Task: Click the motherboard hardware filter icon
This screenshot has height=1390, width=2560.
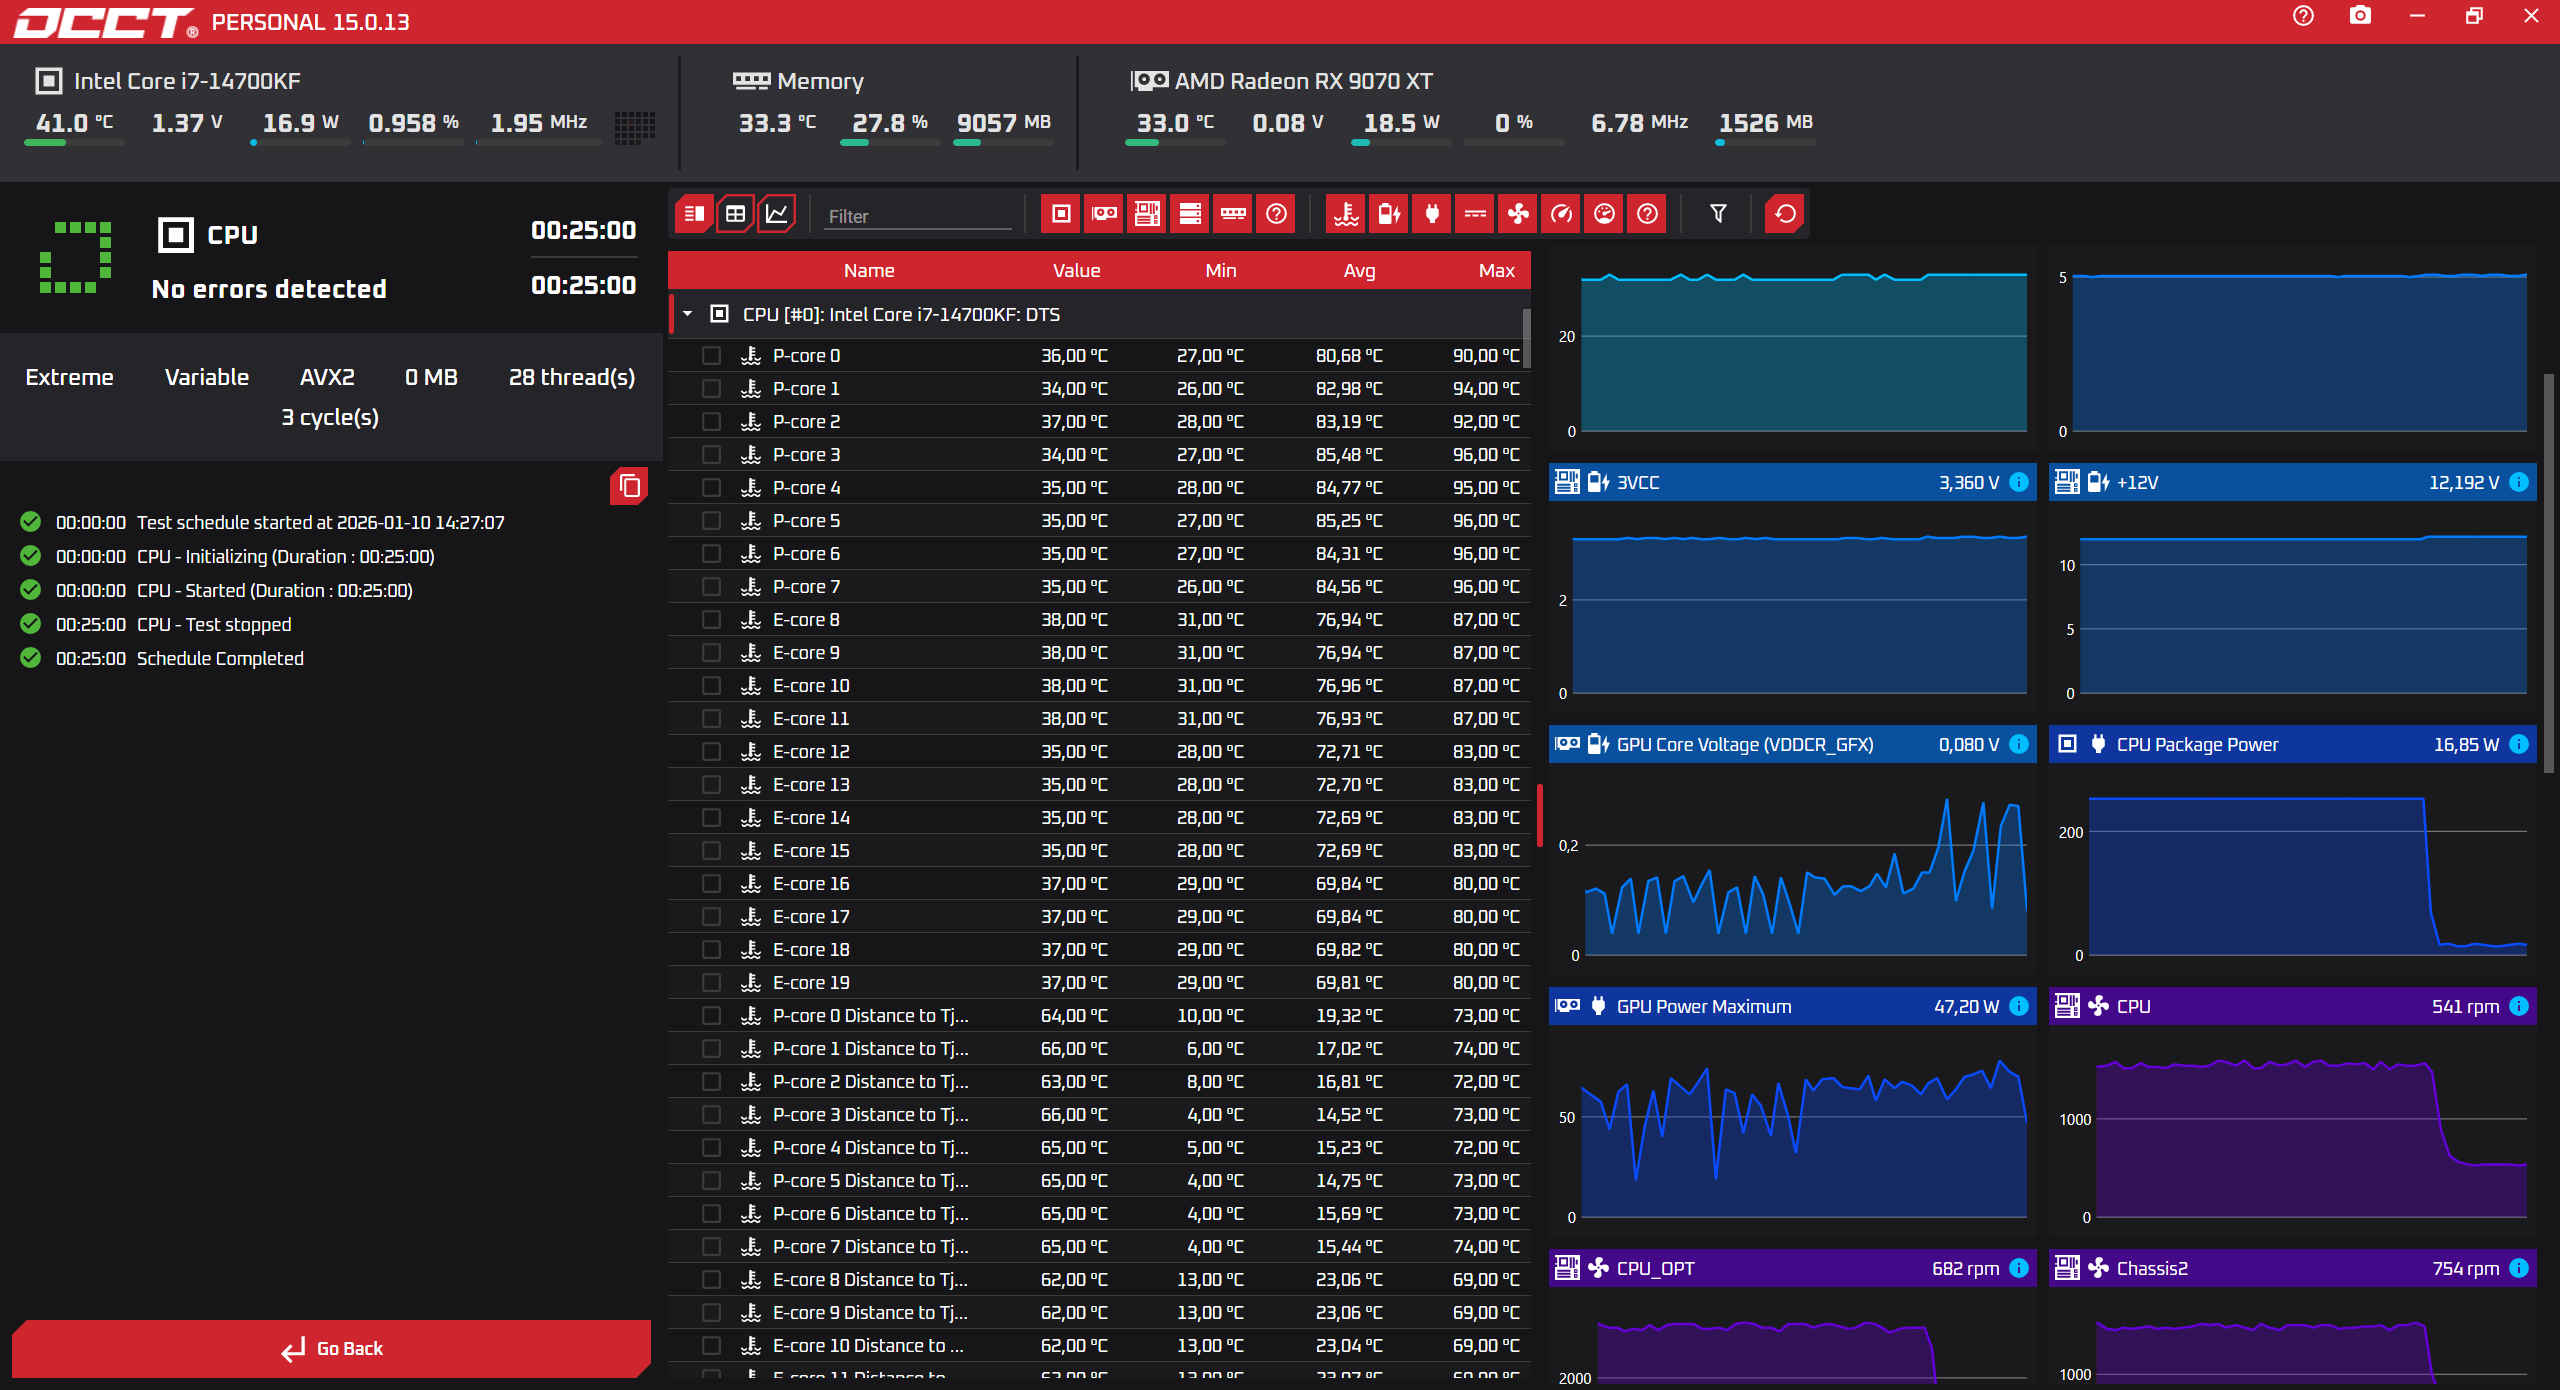Action: [x=1147, y=214]
